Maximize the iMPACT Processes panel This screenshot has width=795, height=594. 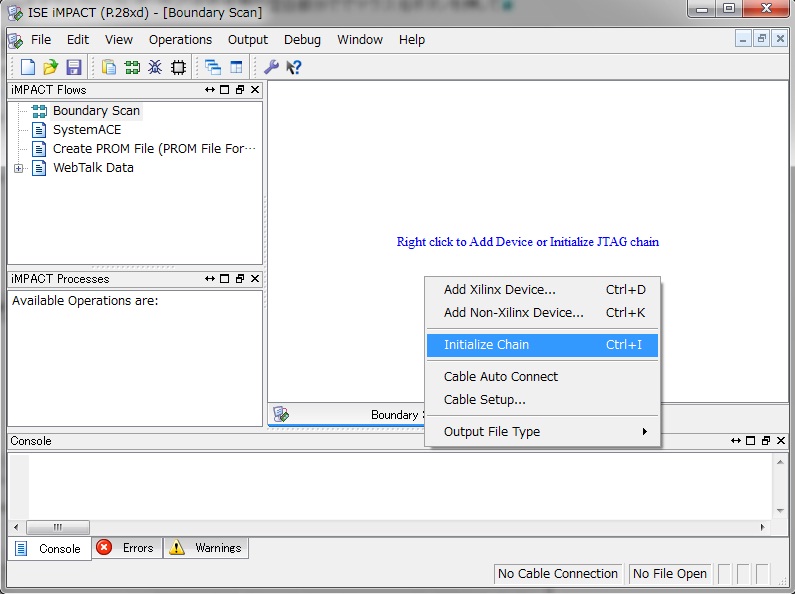point(225,279)
